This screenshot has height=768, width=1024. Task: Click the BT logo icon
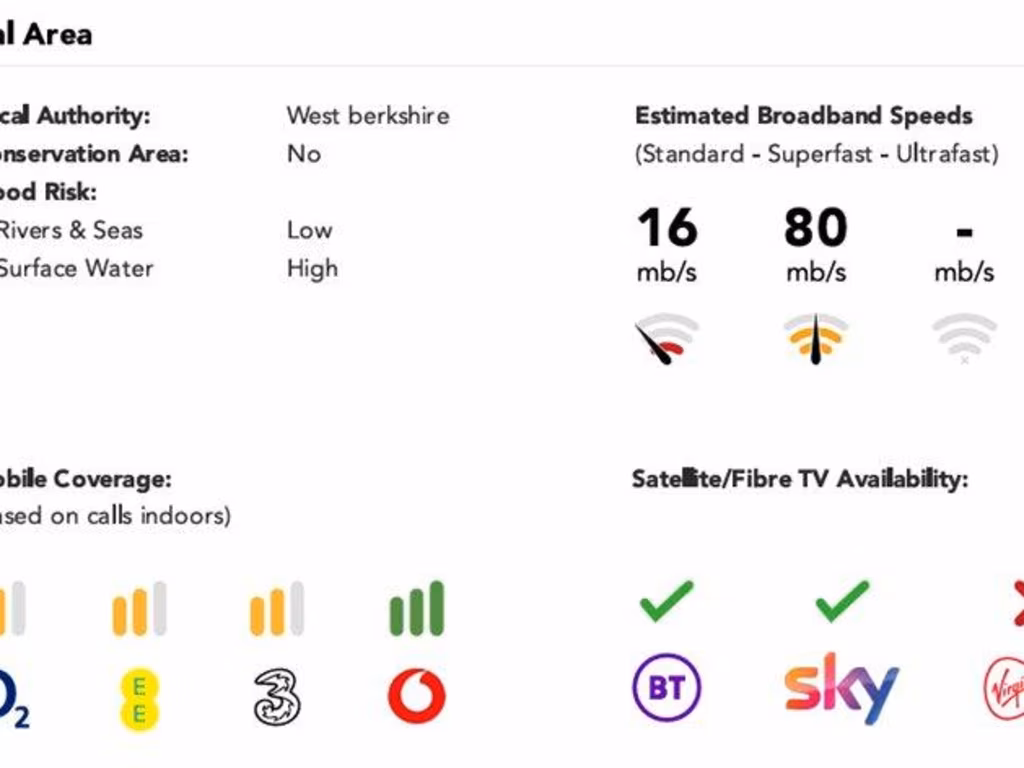(667, 689)
